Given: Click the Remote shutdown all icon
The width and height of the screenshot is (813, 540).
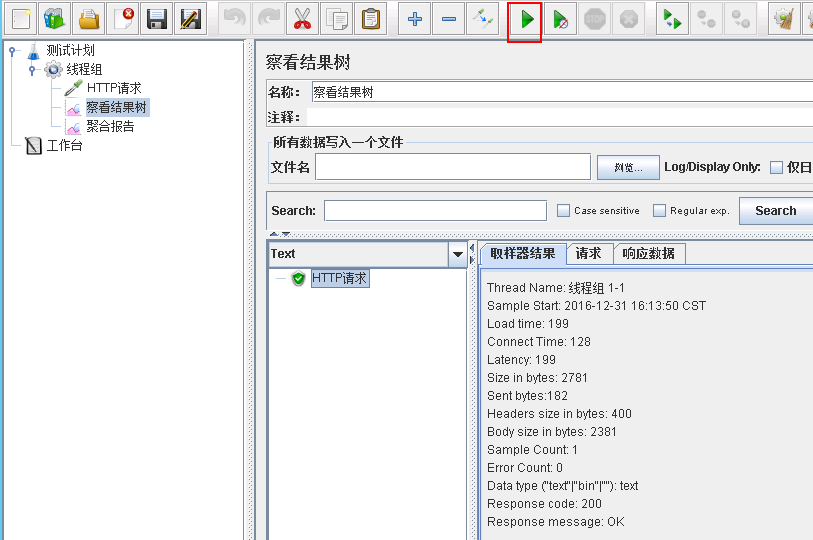Looking at the screenshot, I should coord(740,19).
